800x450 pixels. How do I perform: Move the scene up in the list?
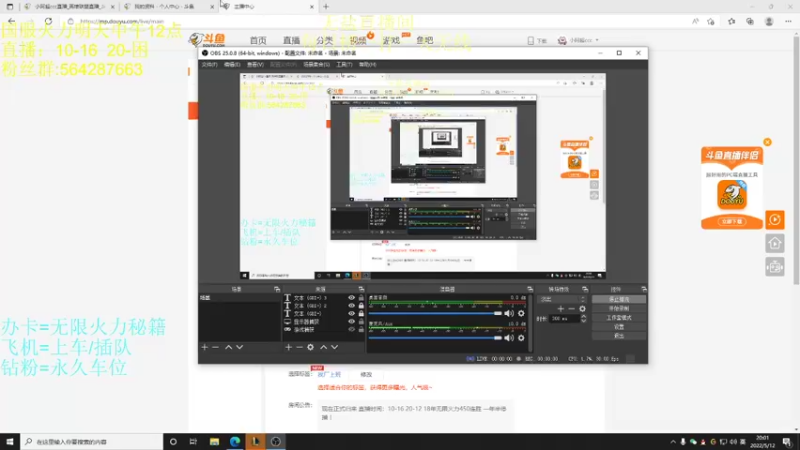click(229, 347)
